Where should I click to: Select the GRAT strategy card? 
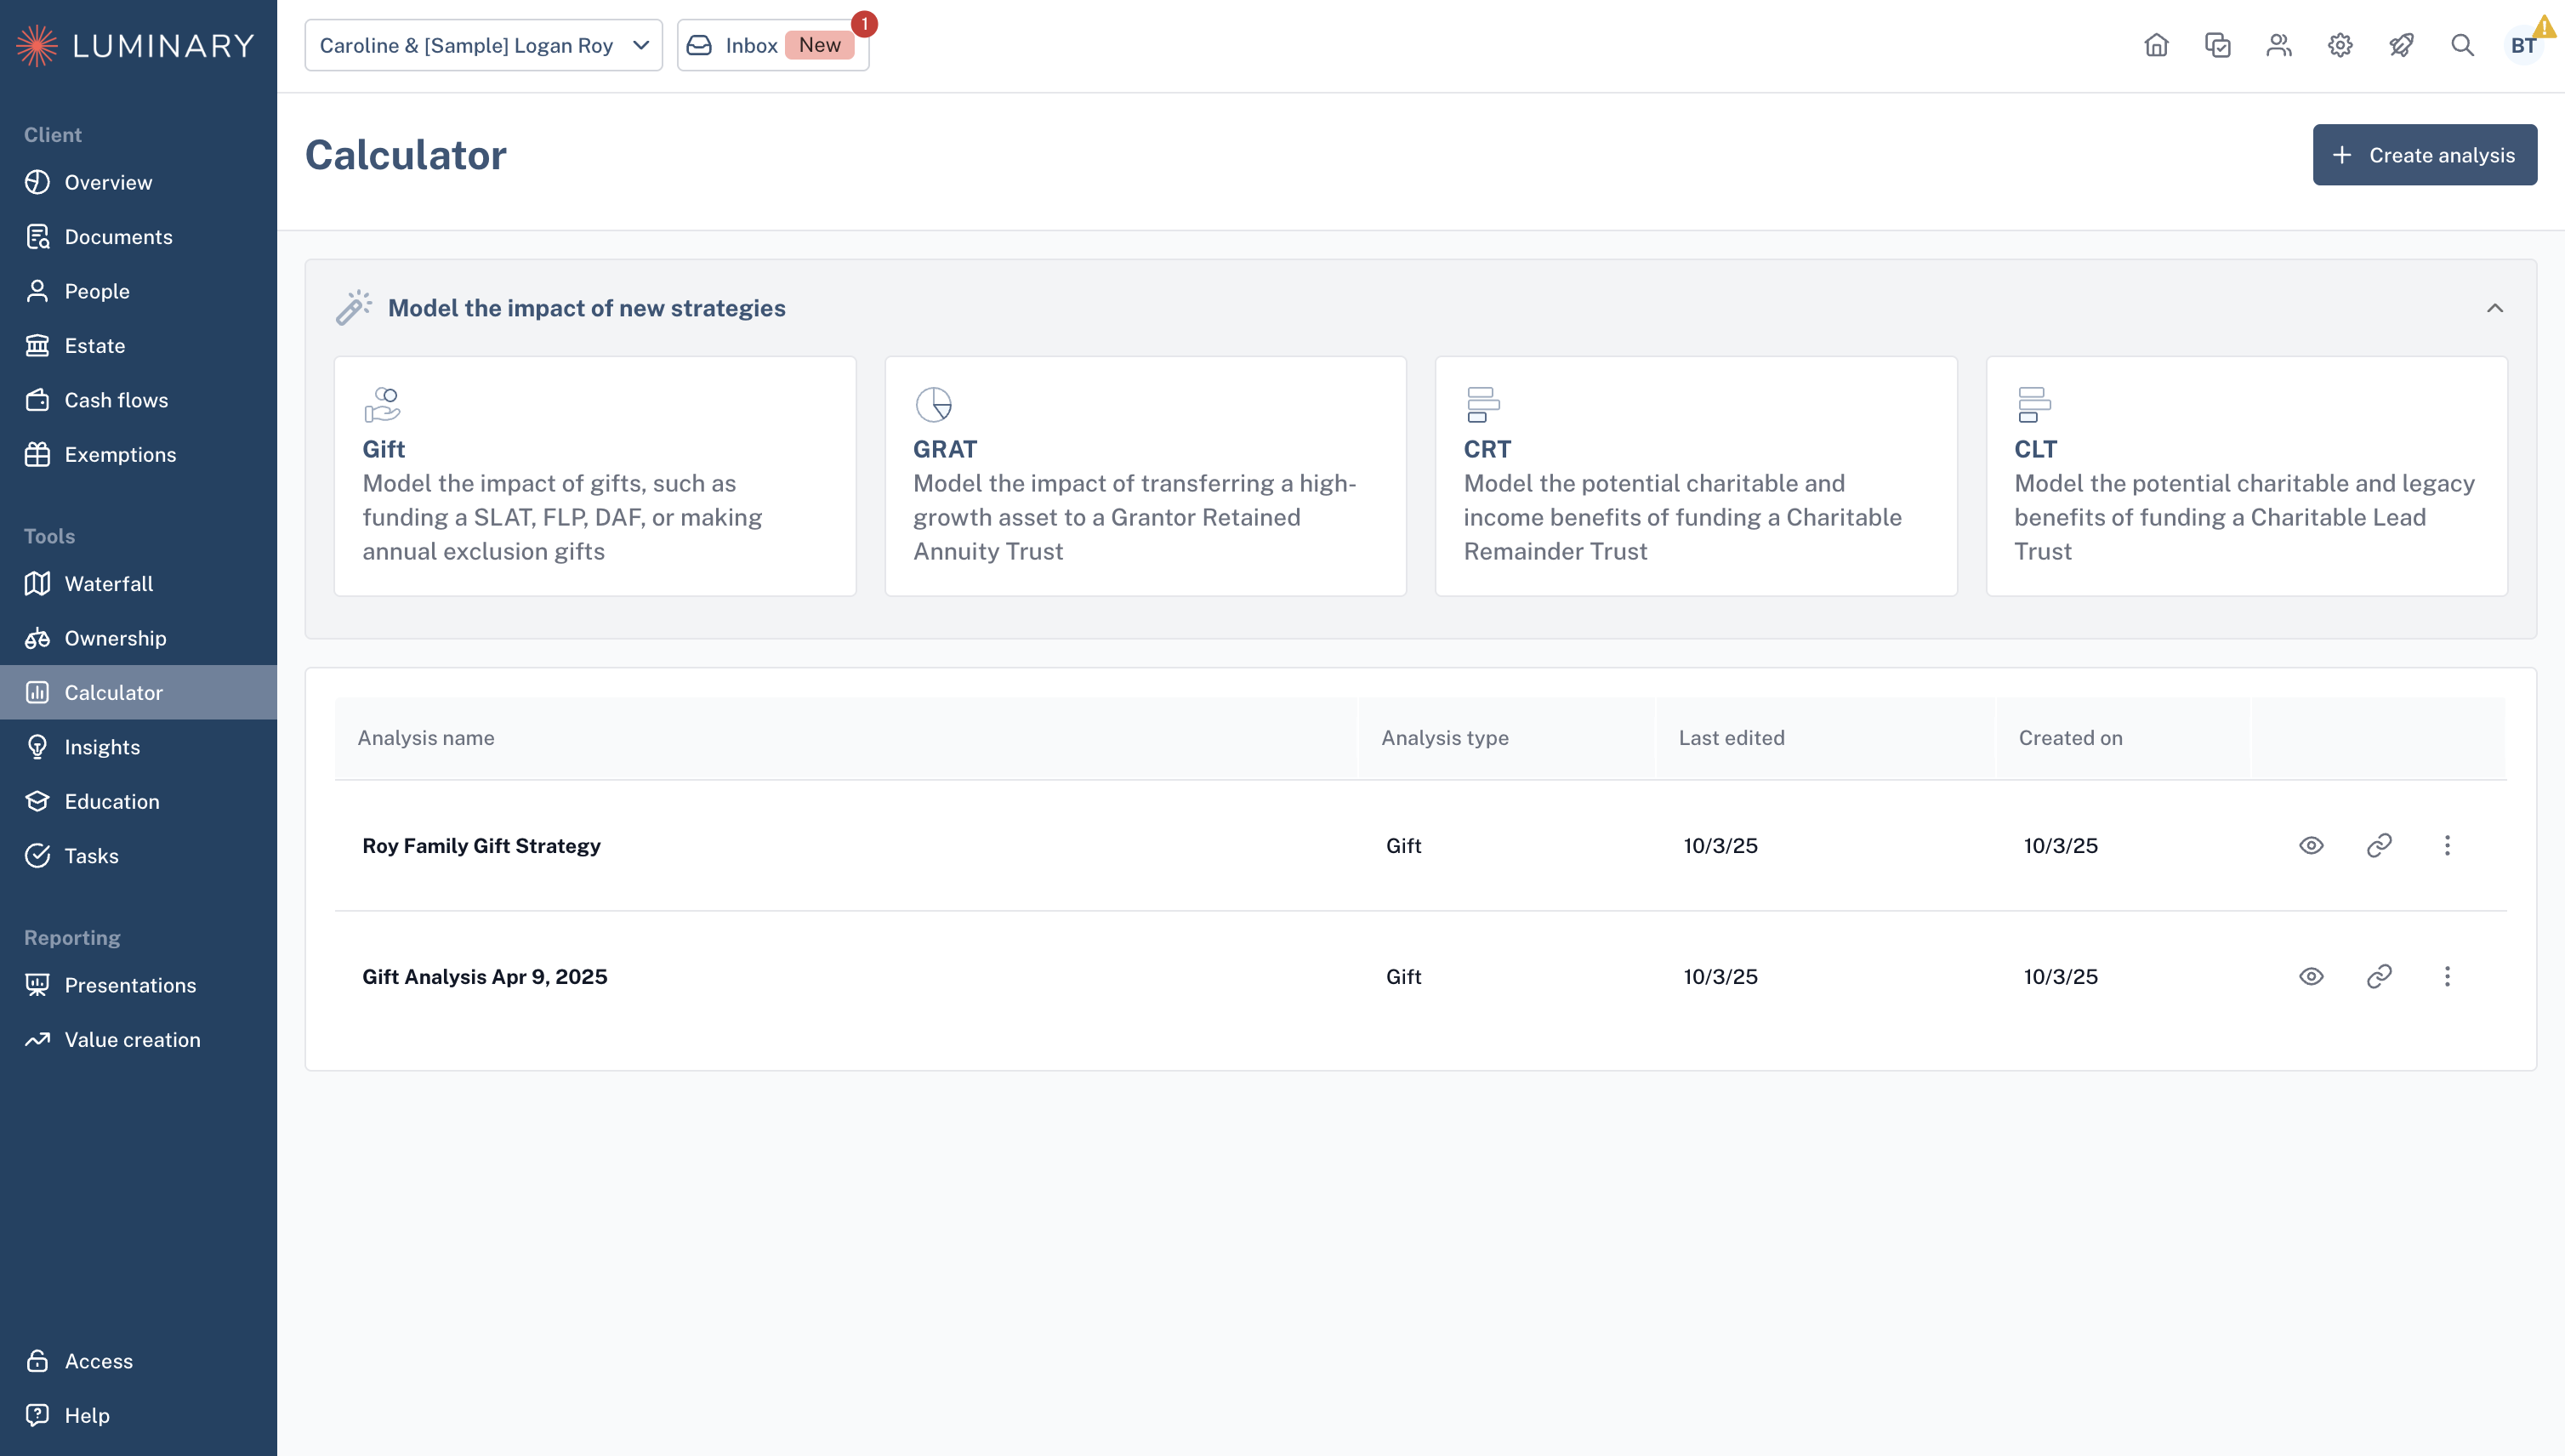click(1145, 476)
